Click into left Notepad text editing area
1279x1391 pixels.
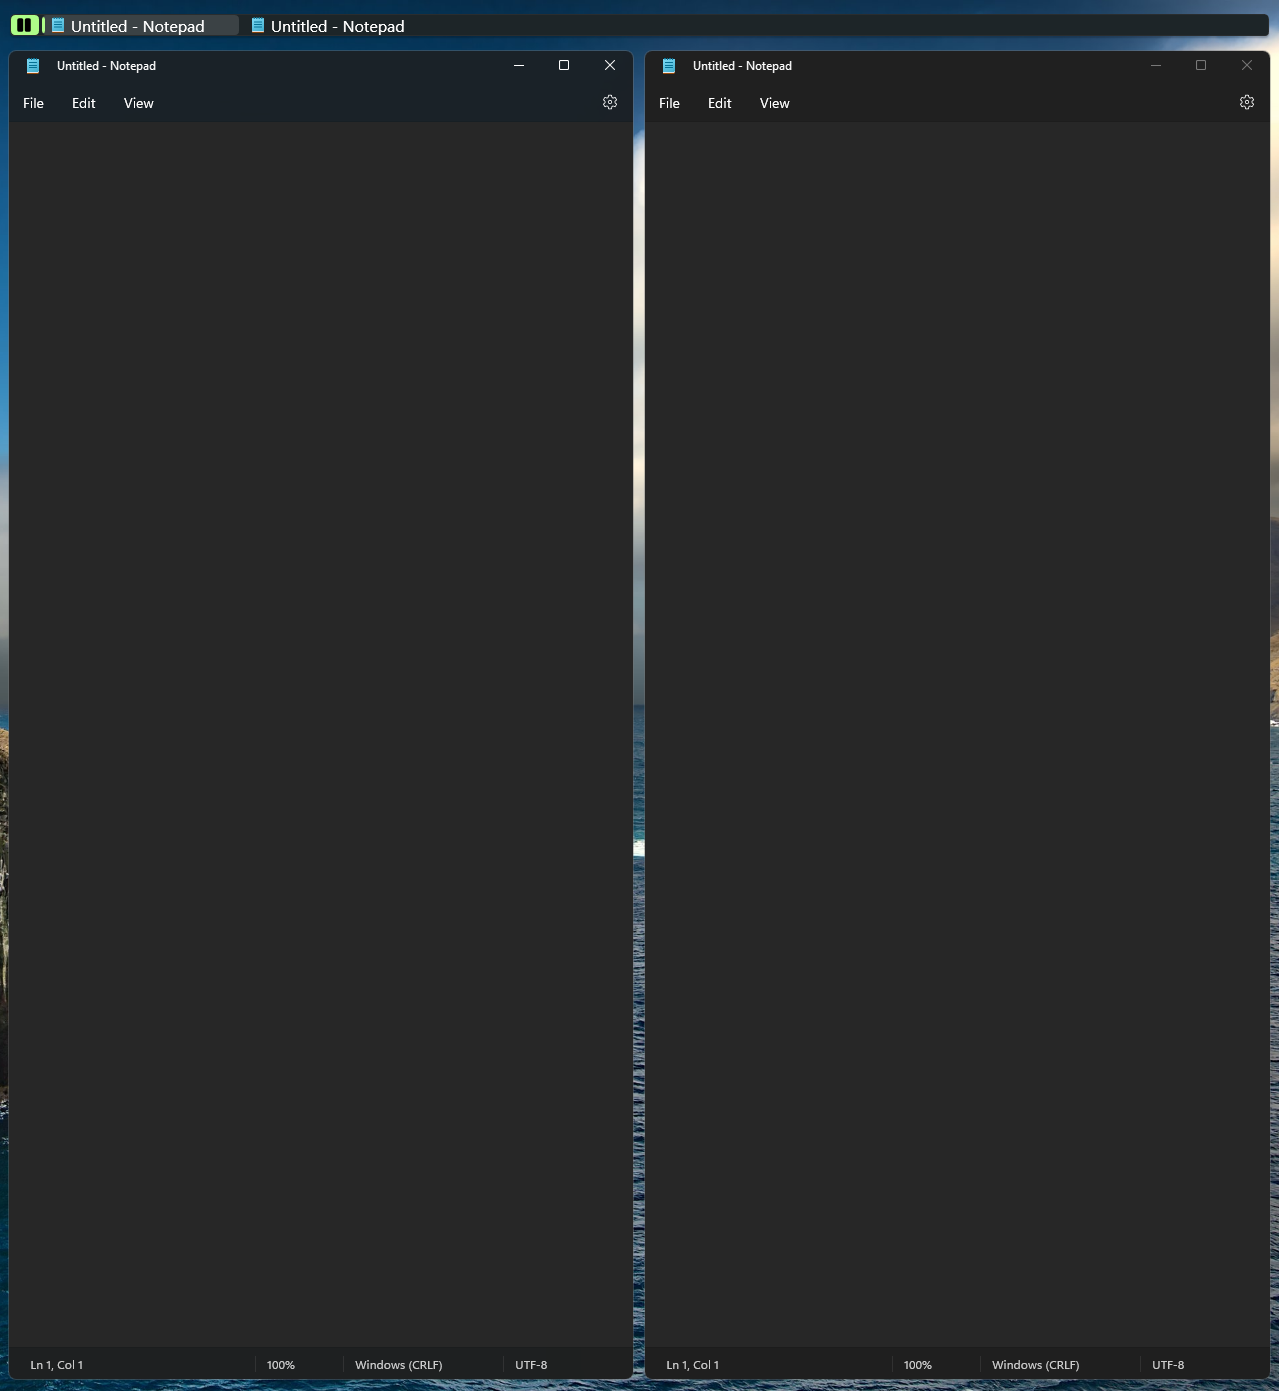[x=320, y=735]
